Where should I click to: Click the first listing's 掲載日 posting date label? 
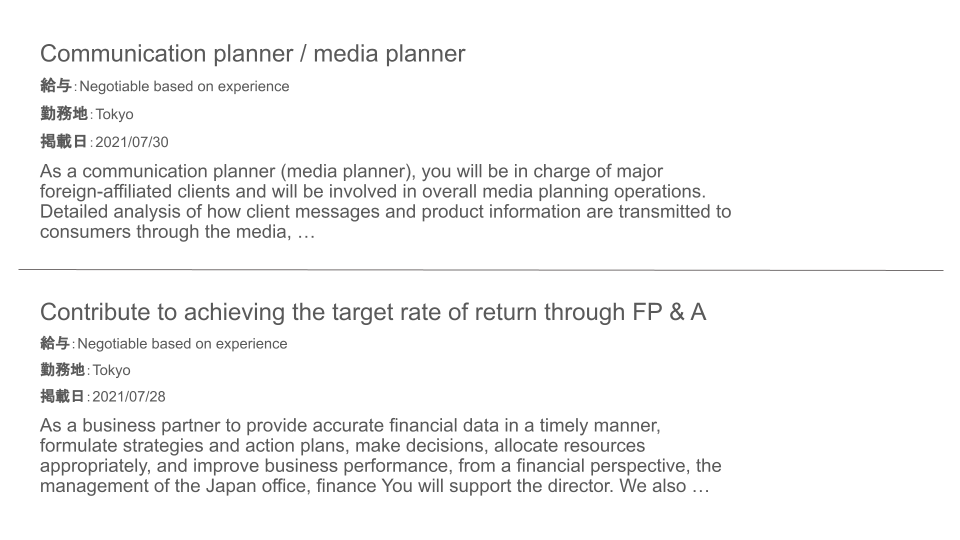point(64,142)
